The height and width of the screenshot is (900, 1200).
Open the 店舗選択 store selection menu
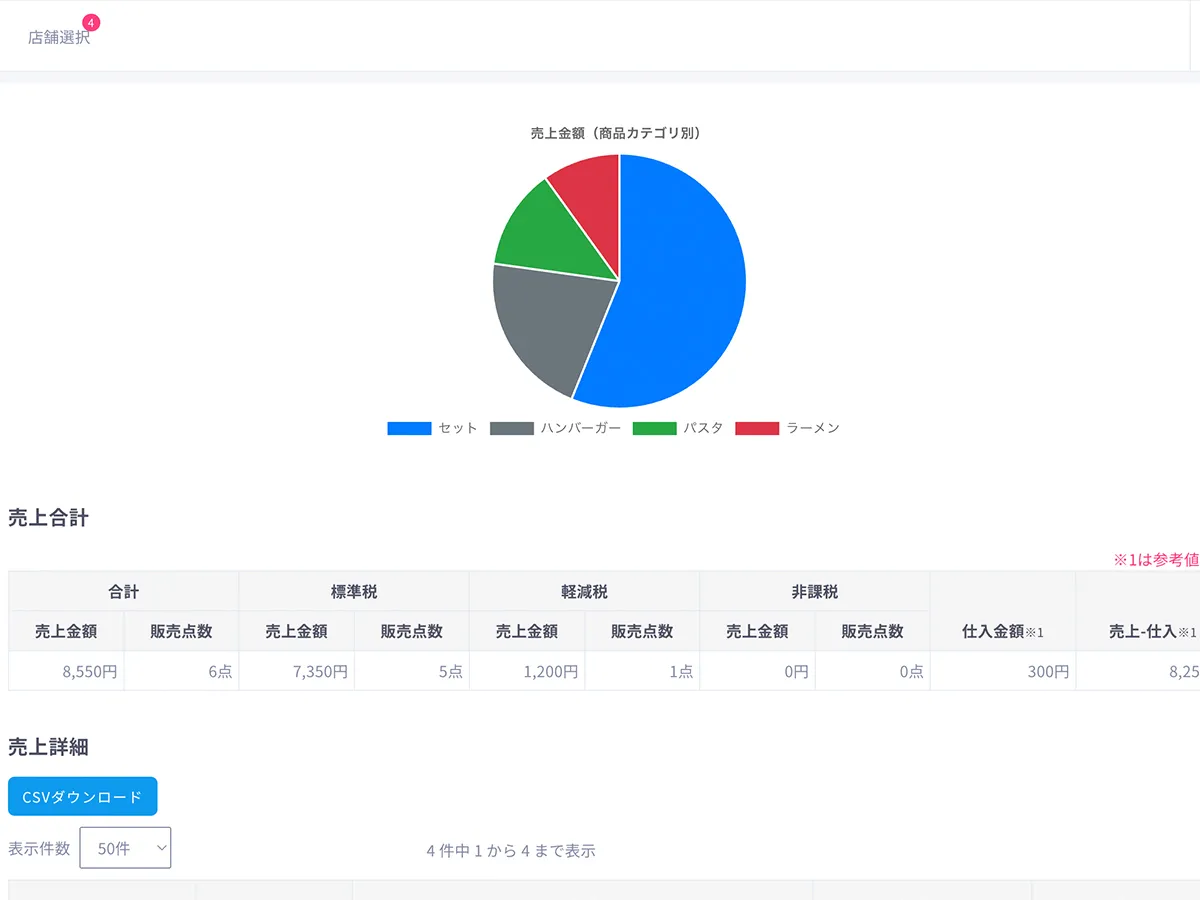(x=59, y=38)
